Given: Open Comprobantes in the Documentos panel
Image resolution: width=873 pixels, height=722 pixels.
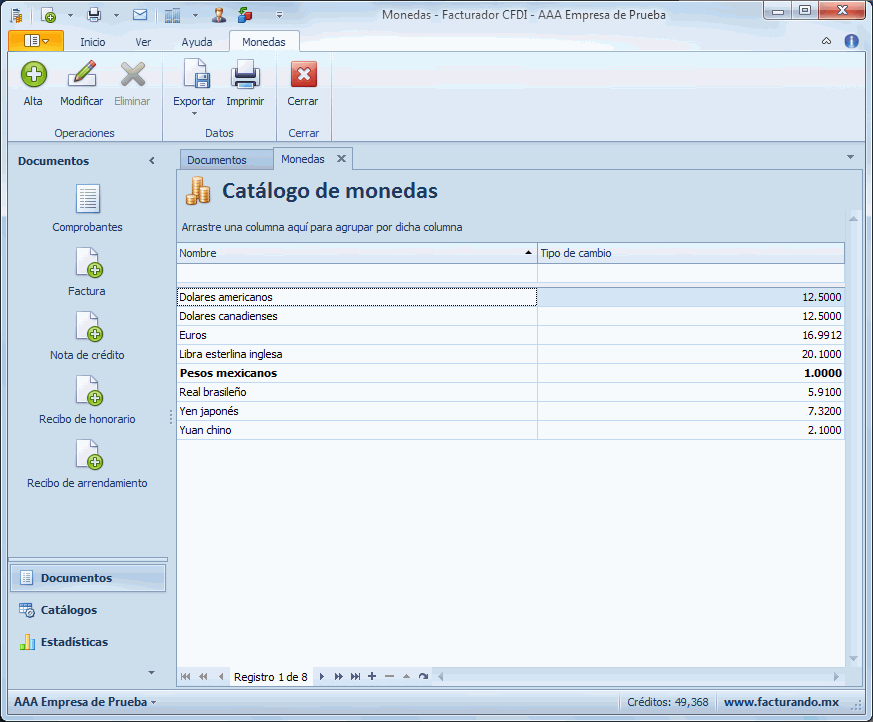Looking at the screenshot, I should click(x=88, y=200).
